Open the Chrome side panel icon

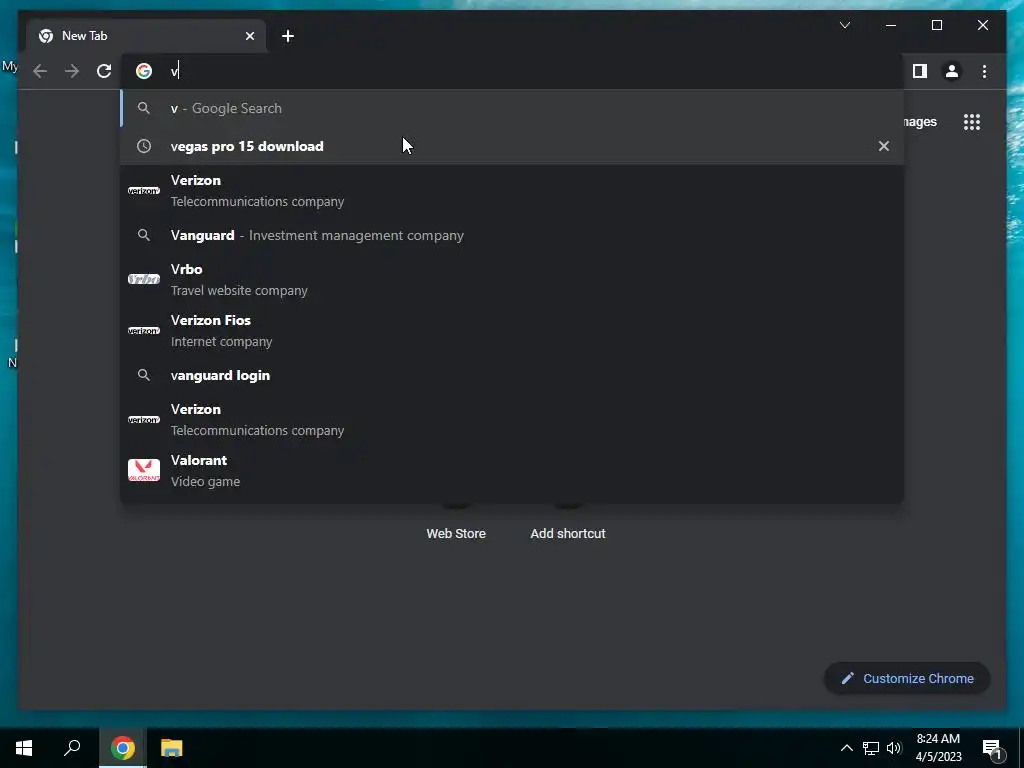click(920, 71)
